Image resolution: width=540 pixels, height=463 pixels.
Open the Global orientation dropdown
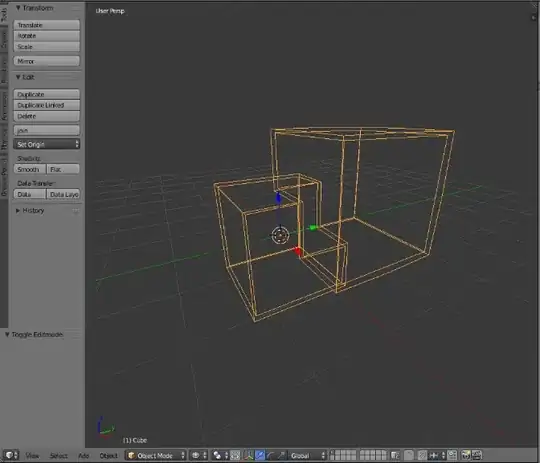pos(307,455)
